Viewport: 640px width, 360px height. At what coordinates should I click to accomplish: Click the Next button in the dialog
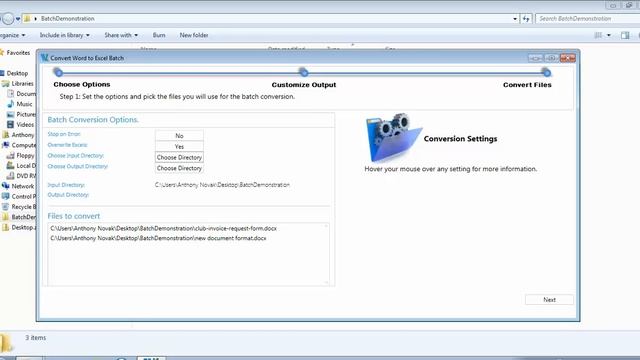point(549,300)
